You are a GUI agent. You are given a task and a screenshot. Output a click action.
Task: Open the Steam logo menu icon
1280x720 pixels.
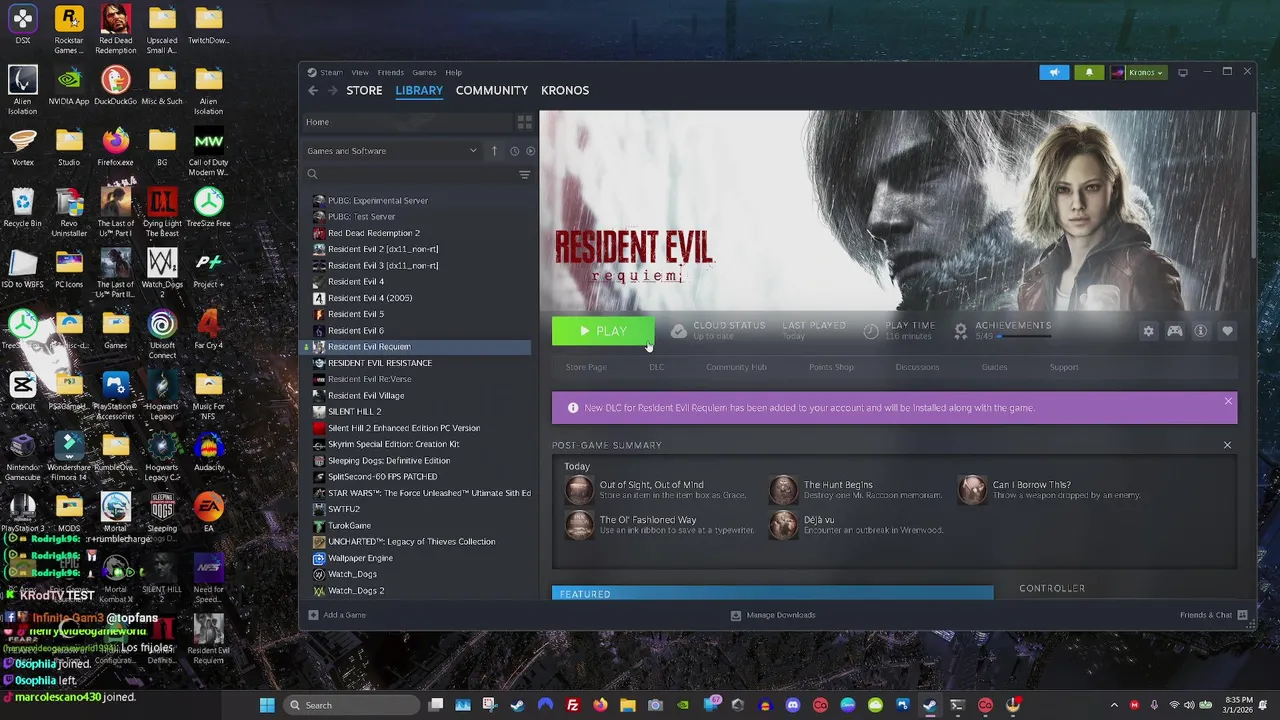[312, 72]
